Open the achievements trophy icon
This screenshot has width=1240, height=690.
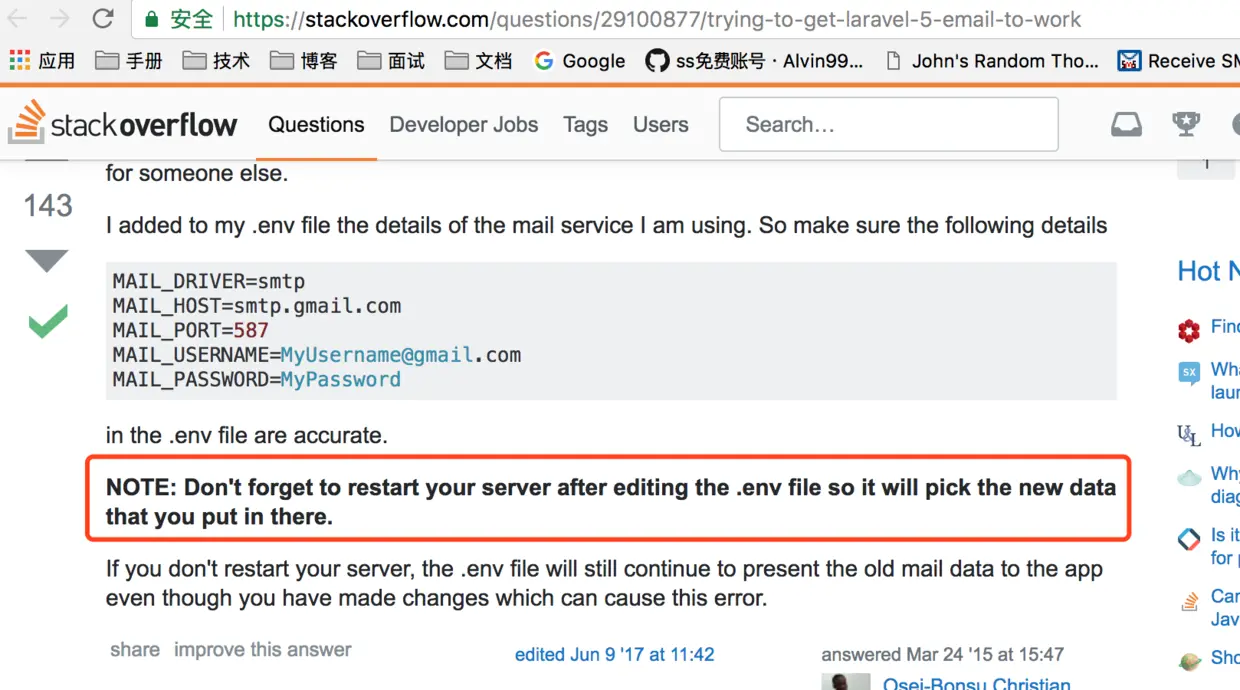[1186, 124]
